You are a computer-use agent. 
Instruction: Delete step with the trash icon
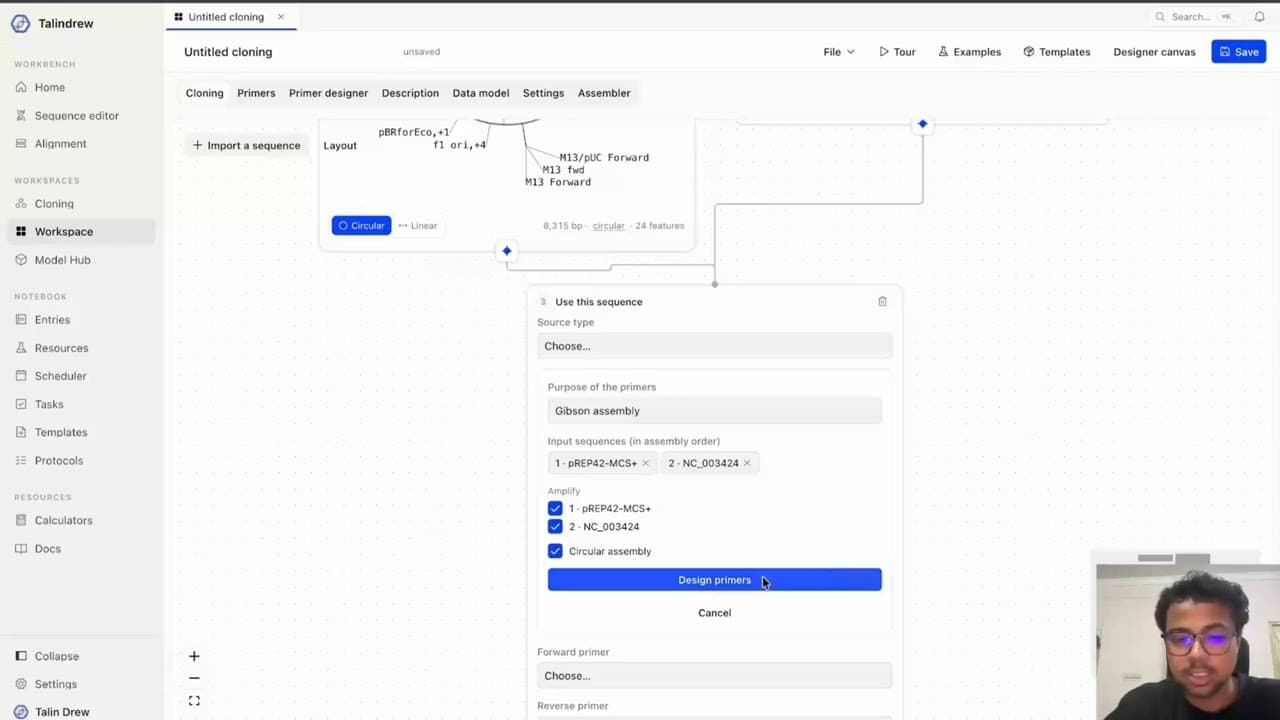(882, 301)
